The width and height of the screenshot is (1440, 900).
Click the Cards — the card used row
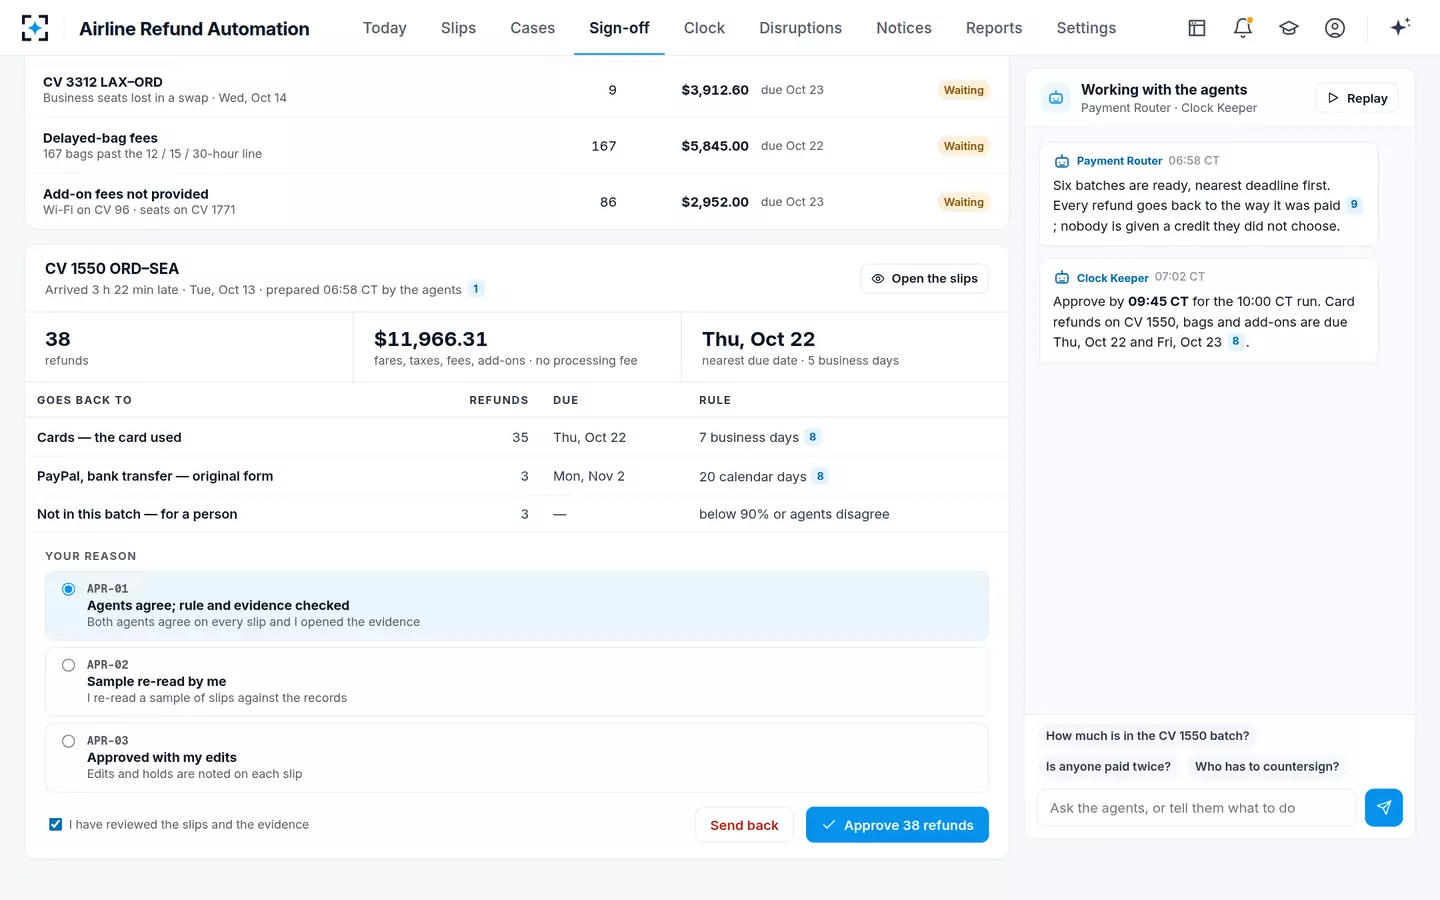[x=517, y=437]
